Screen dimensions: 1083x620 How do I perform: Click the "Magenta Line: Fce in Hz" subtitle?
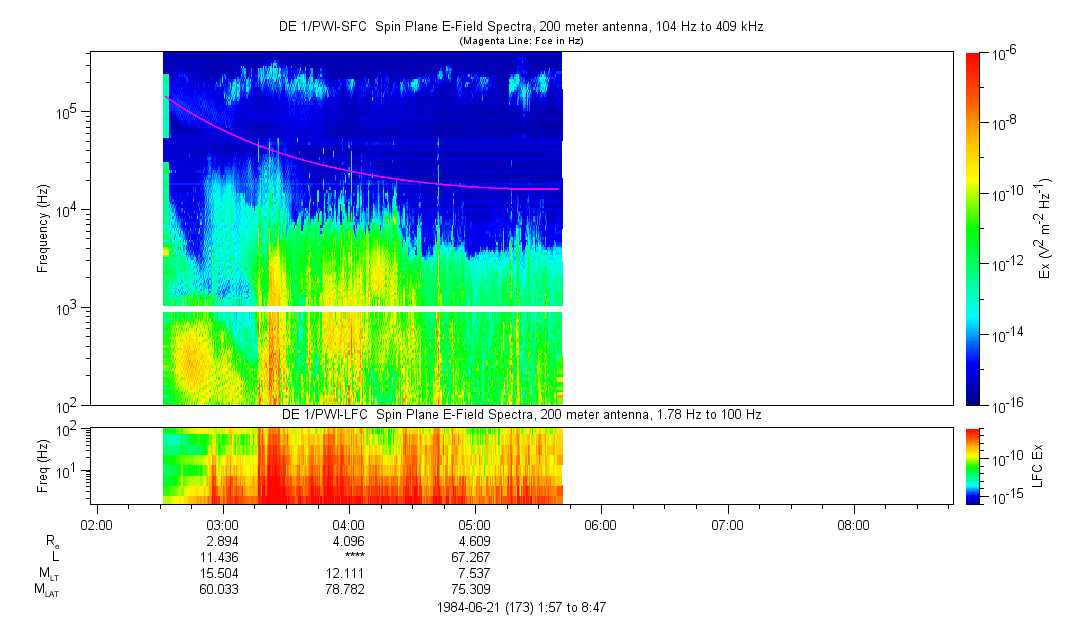coord(520,41)
